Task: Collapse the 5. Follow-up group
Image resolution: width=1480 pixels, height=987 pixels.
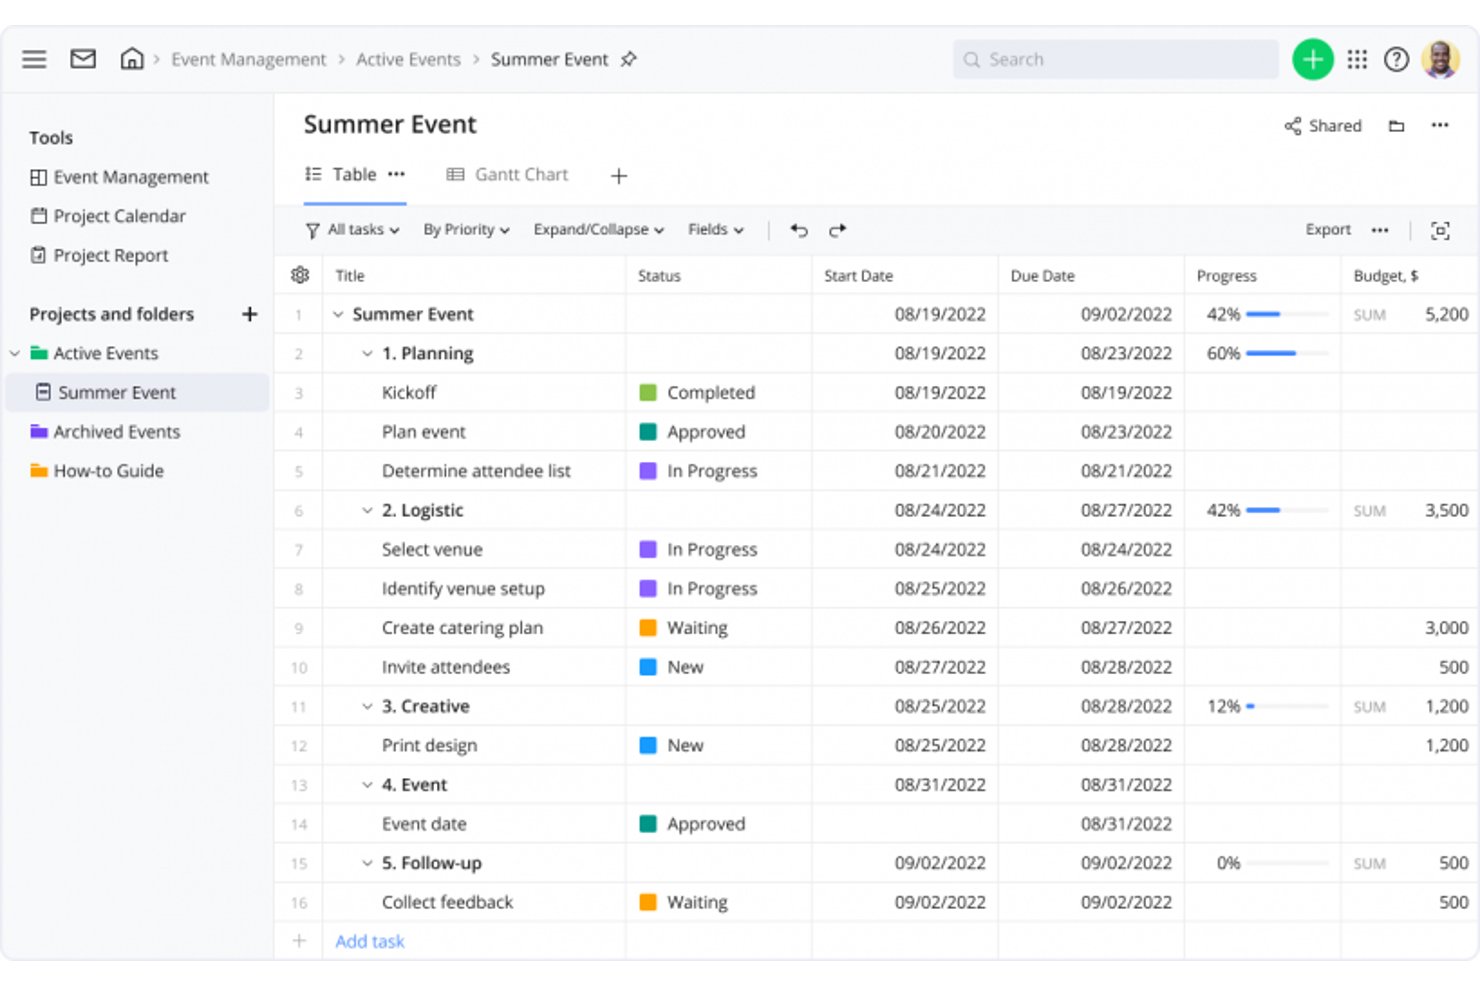Action: coord(367,864)
